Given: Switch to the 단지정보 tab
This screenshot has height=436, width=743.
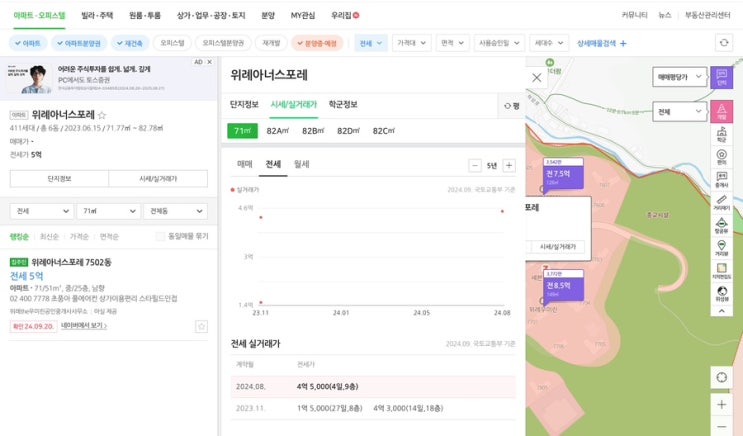Looking at the screenshot, I should (244, 104).
